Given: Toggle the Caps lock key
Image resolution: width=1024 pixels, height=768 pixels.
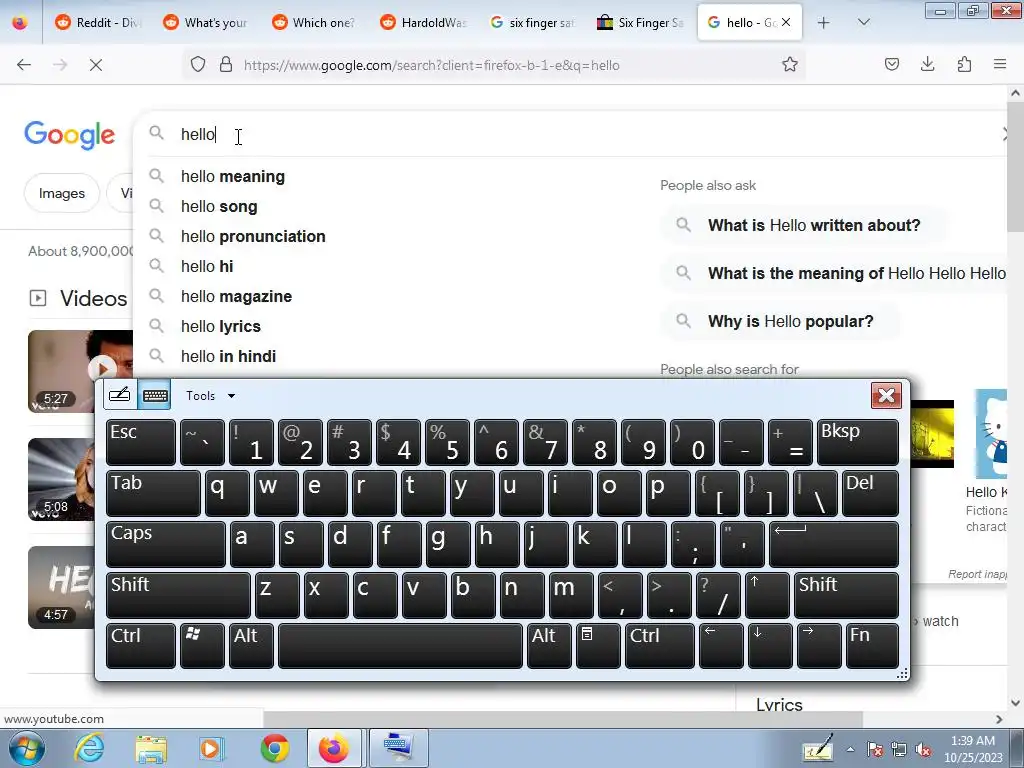Looking at the screenshot, I should (x=165, y=544).
